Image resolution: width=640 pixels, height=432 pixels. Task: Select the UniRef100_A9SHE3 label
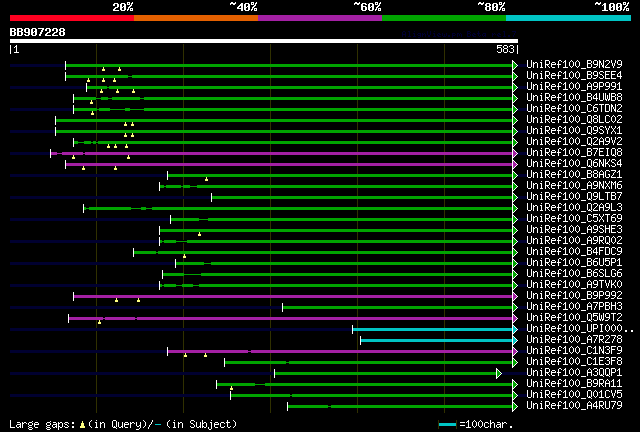(574, 230)
